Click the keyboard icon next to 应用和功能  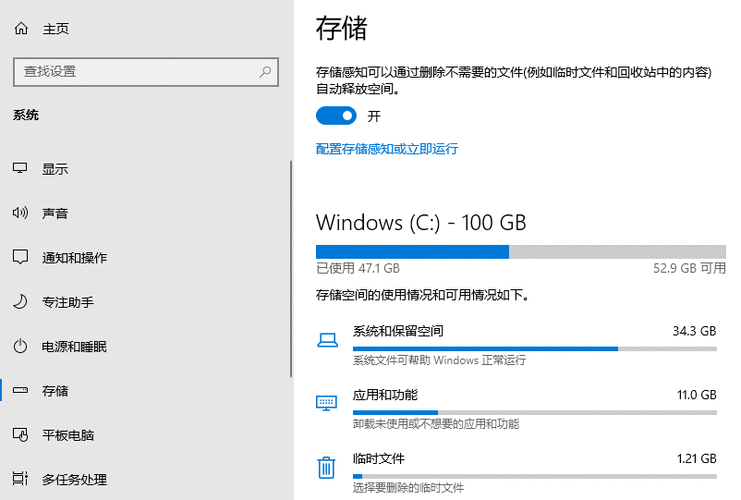[x=327, y=403]
